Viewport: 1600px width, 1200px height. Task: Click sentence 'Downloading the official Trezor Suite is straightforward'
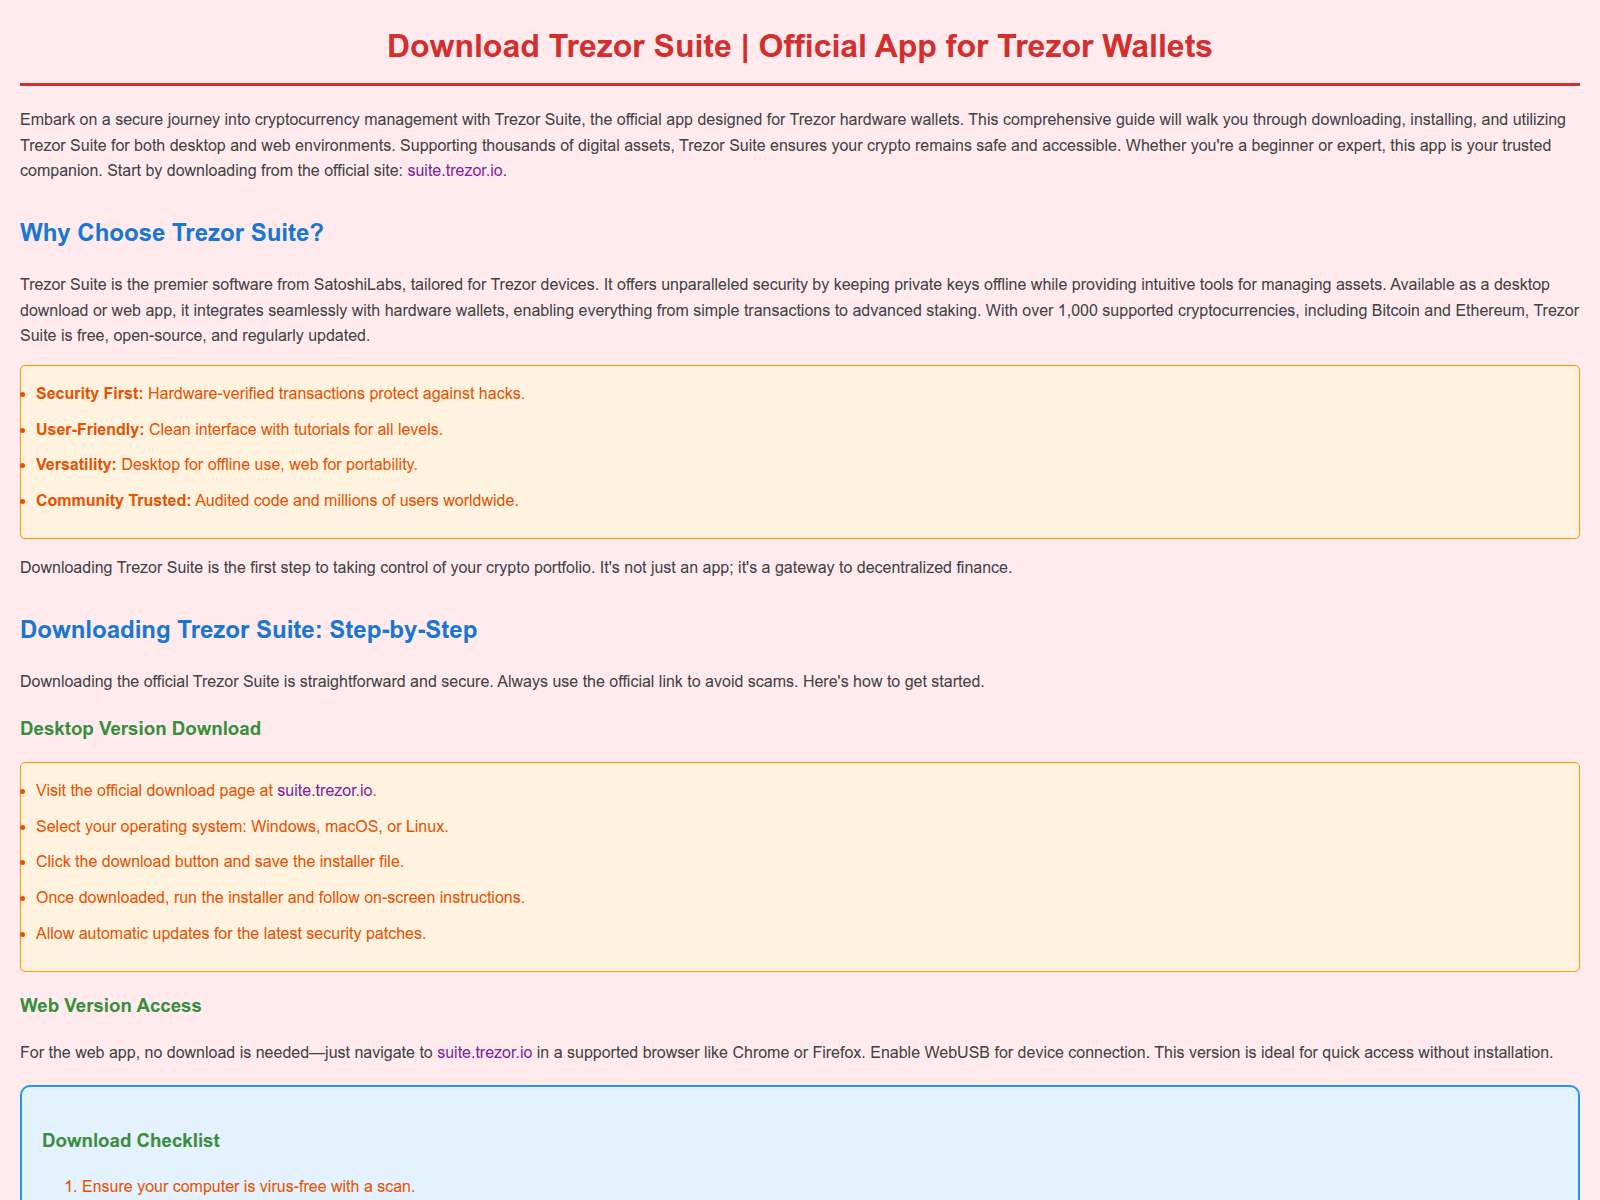pos(502,682)
